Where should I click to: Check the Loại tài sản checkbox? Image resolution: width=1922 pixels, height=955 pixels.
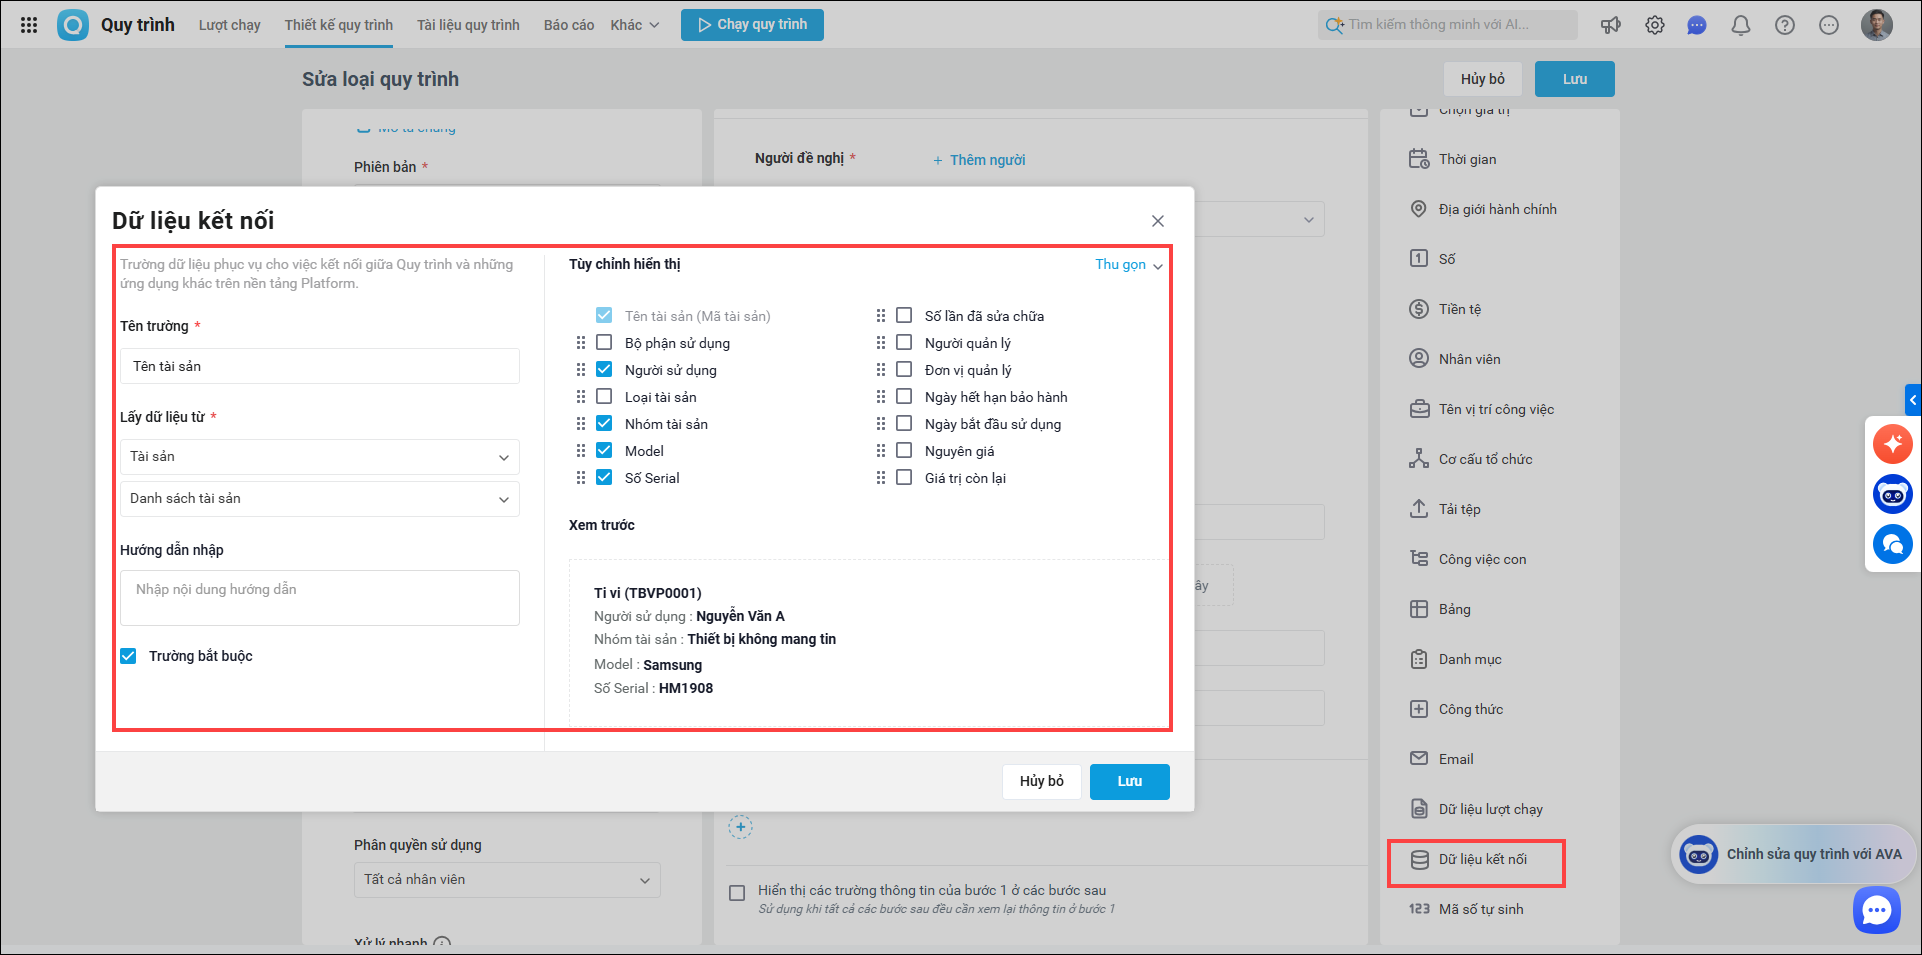tap(604, 397)
